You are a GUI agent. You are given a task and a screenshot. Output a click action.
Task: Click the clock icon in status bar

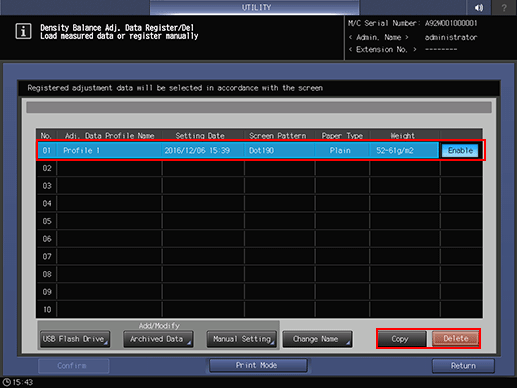[x=6, y=382]
